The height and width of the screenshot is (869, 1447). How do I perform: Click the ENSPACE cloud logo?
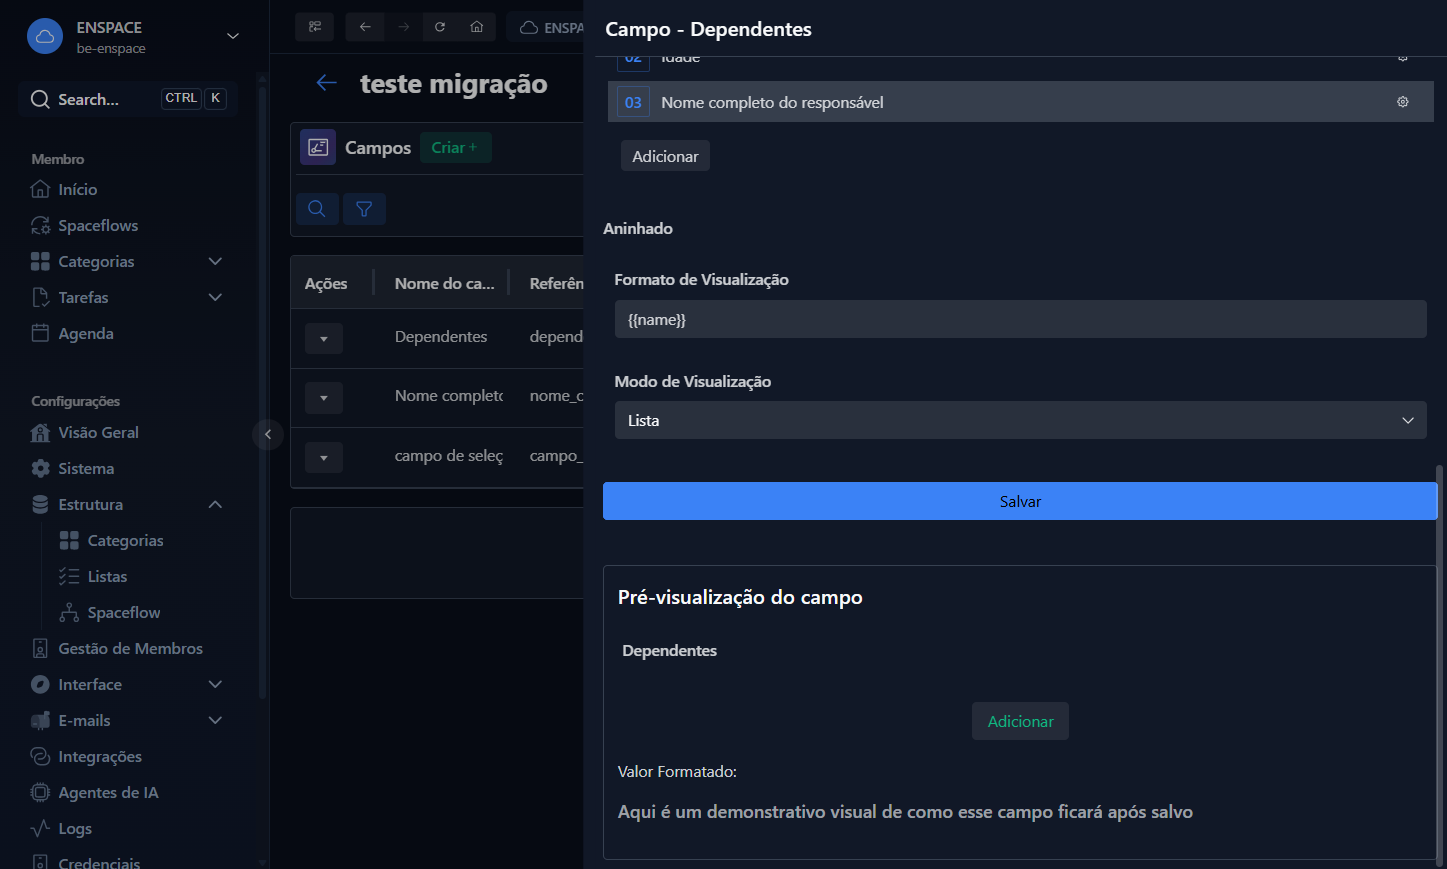click(x=45, y=37)
